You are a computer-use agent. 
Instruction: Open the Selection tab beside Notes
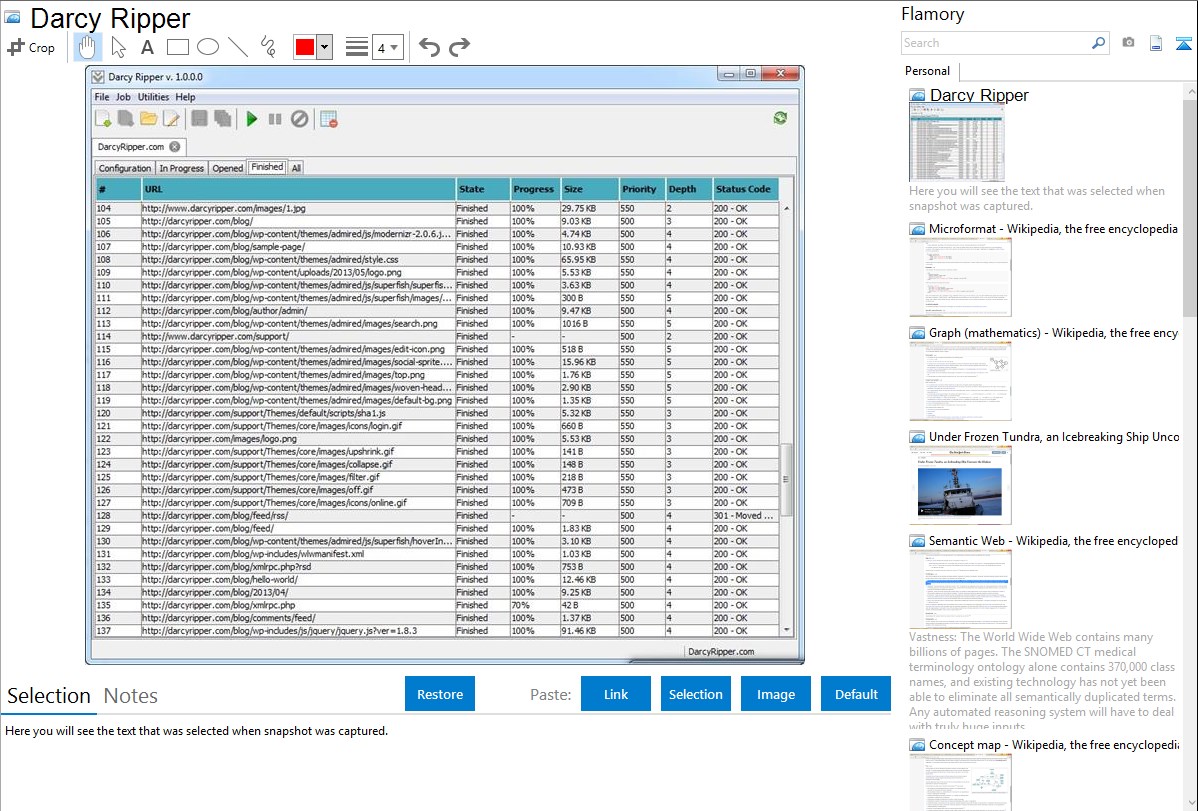[49, 696]
